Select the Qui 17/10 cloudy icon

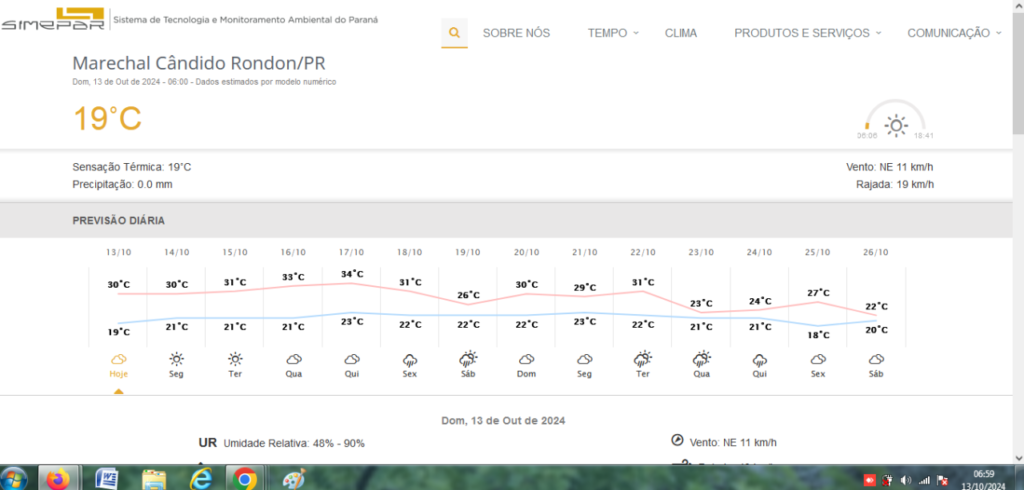coord(351,359)
